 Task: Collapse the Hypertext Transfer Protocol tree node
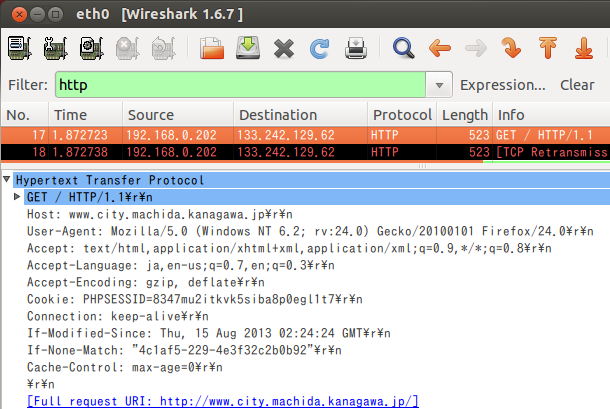click(7, 179)
